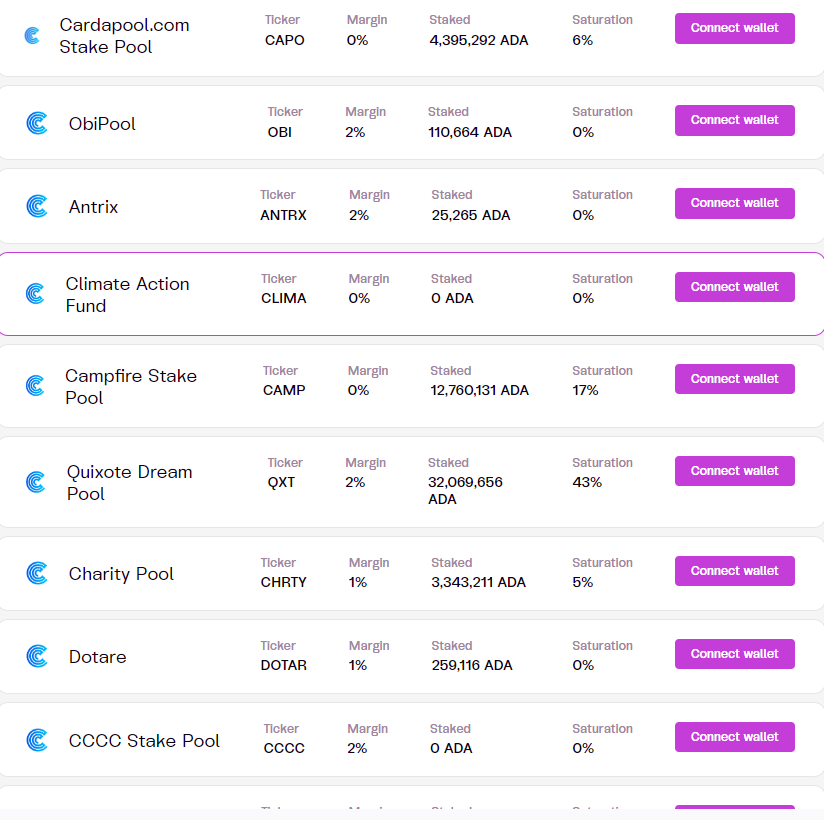Connect wallet for Climate Action Fund
This screenshot has height=820, width=824.
tap(734, 287)
